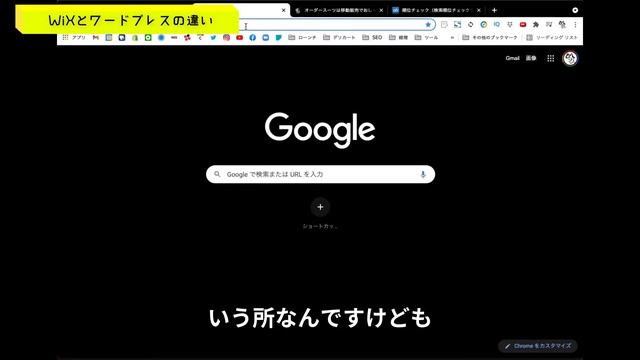Add a shortcut with the plus button
The image size is (640, 360).
point(320,207)
